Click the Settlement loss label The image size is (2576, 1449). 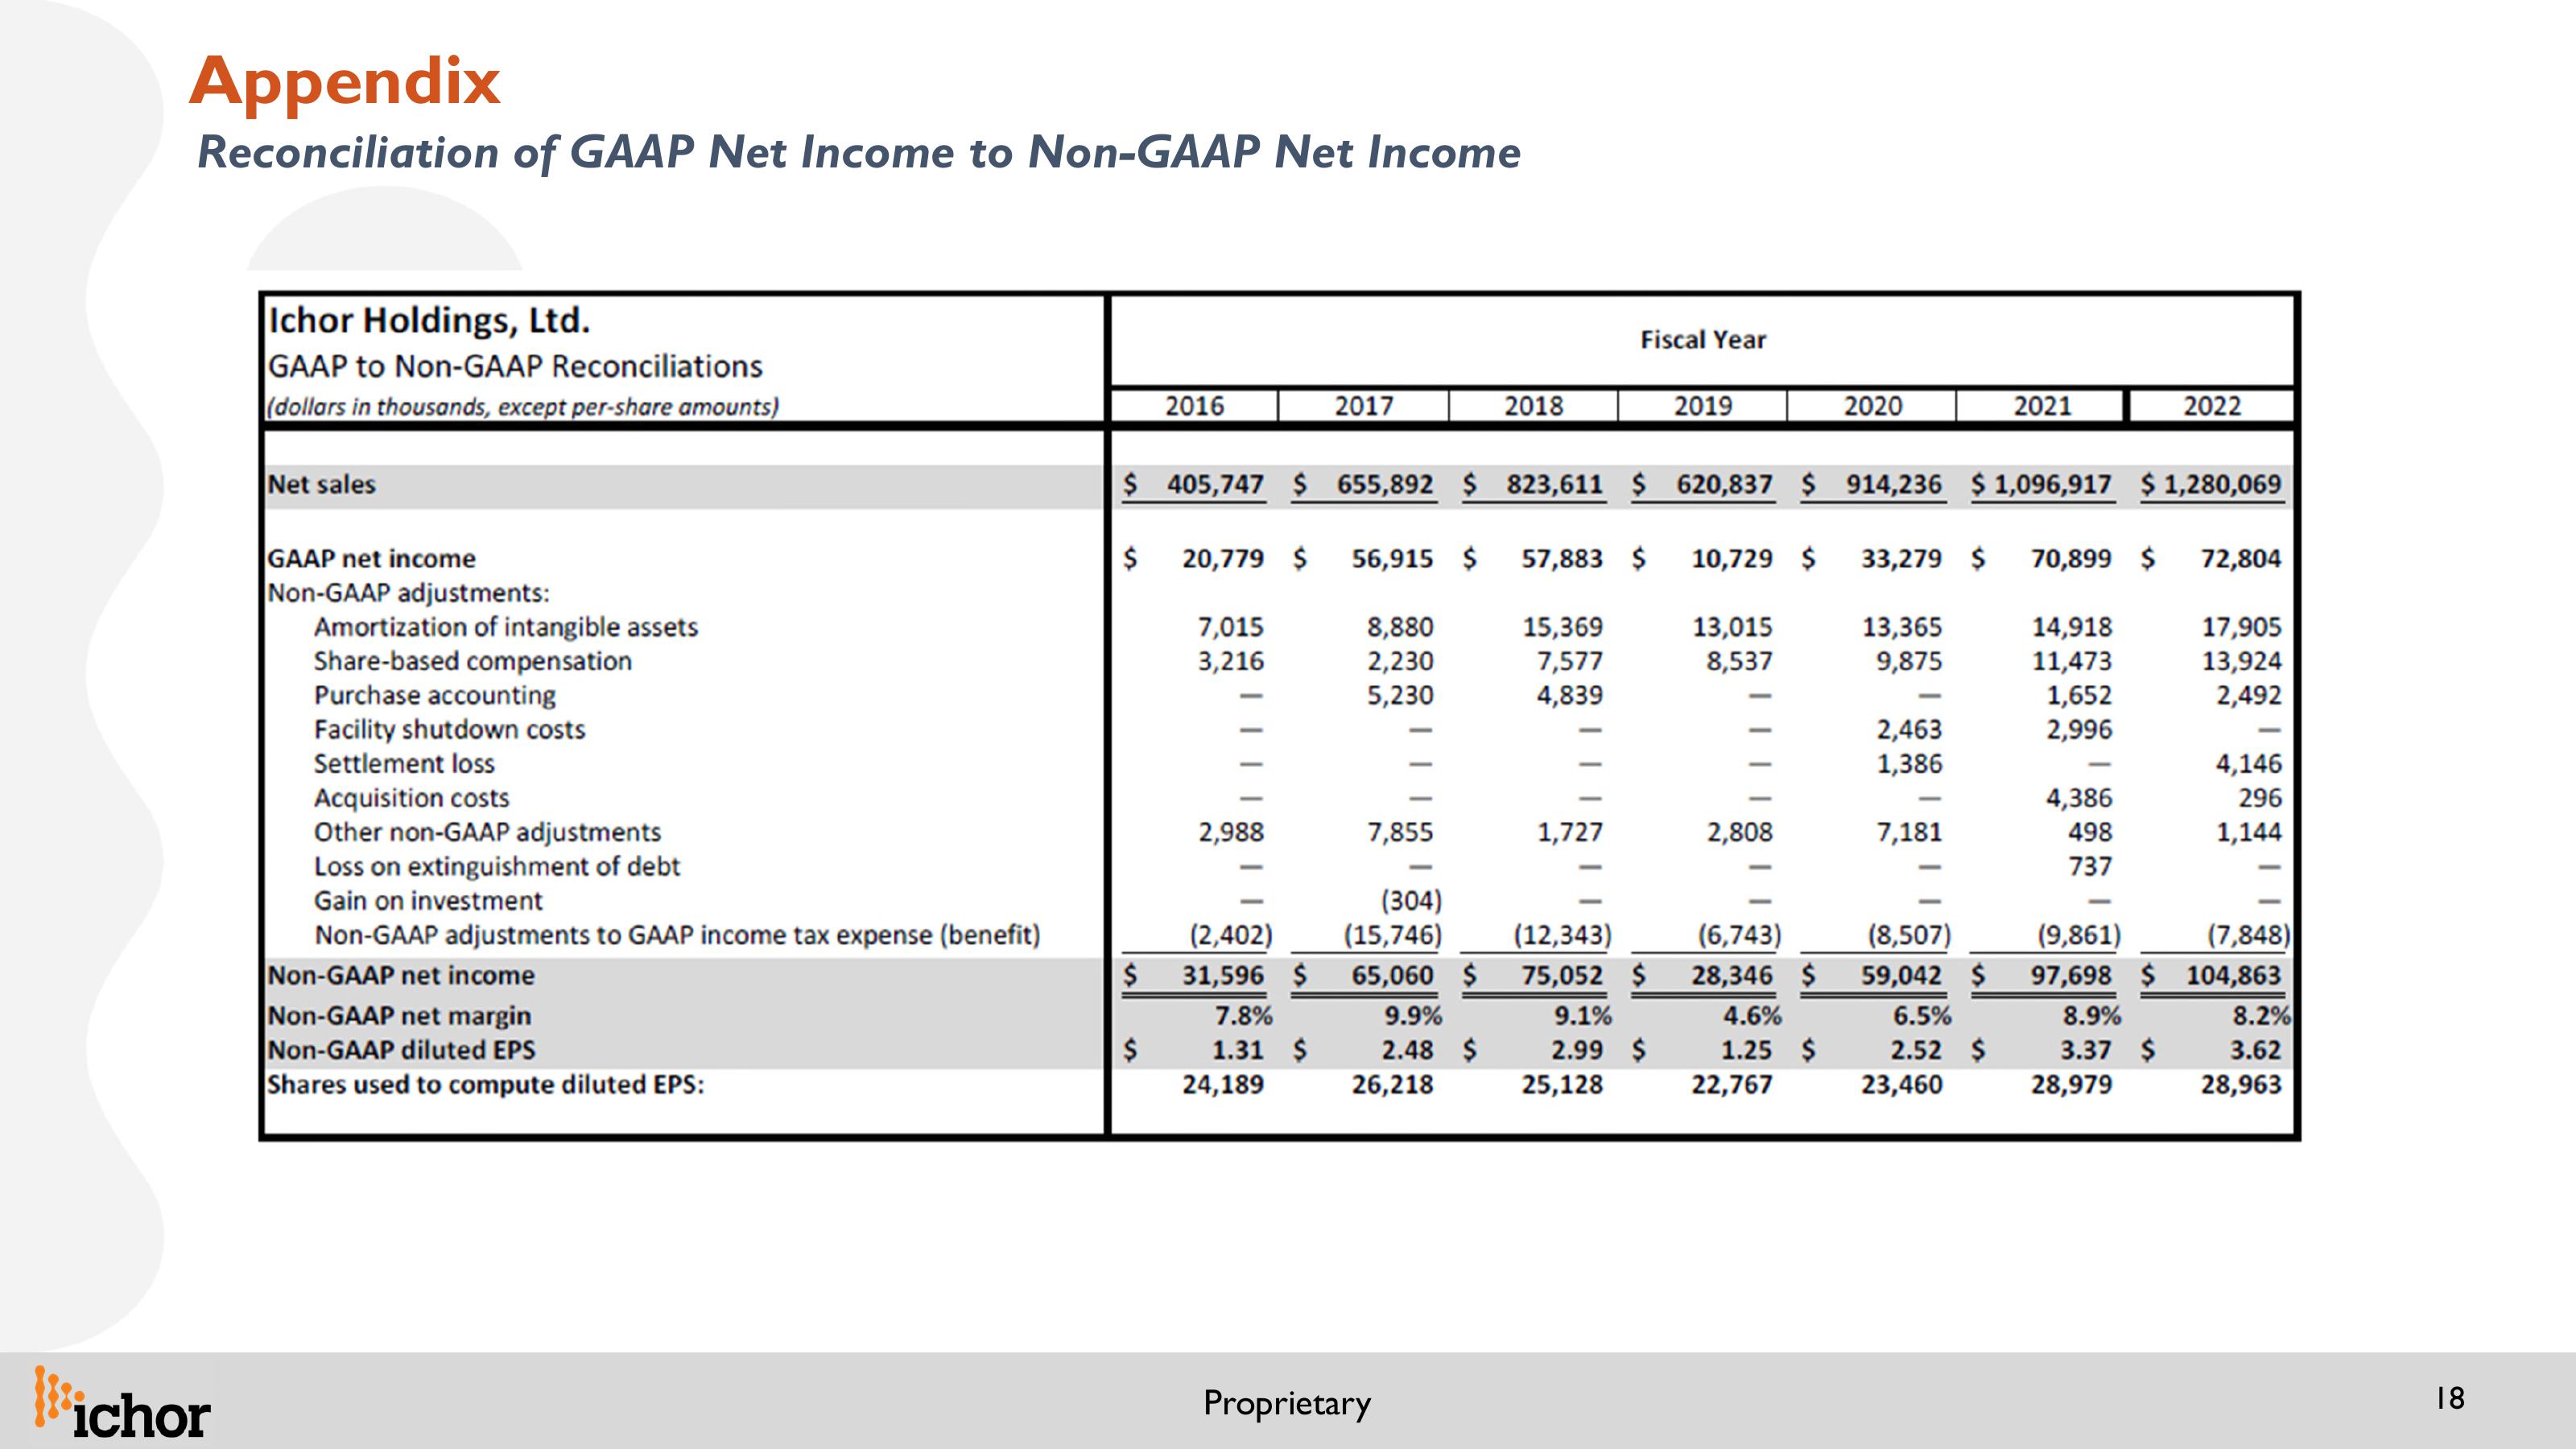click(x=404, y=764)
